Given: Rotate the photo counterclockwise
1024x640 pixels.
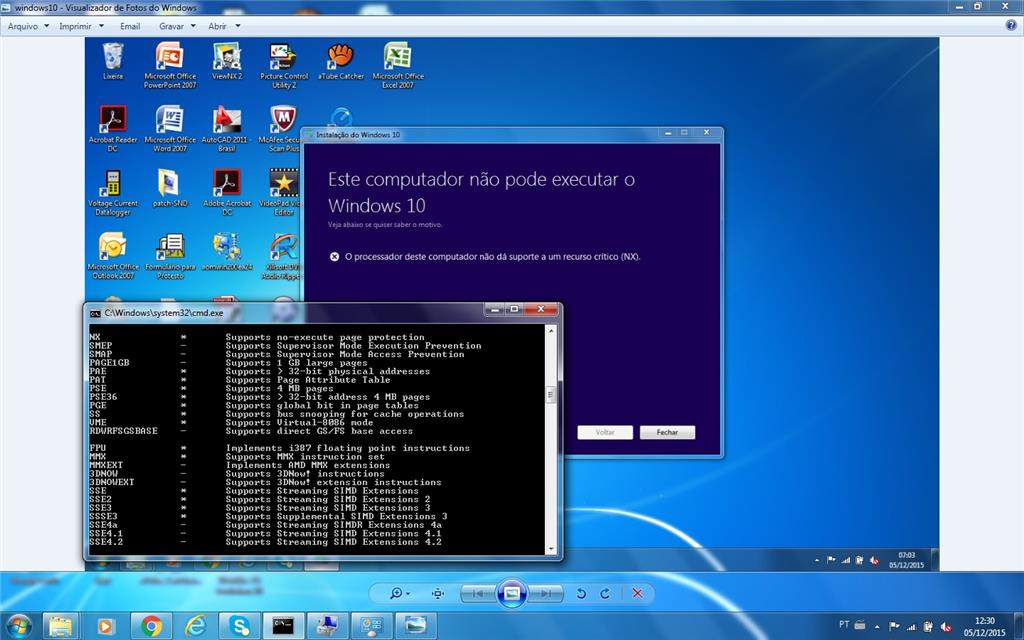Looking at the screenshot, I should click(x=581, y=593).
